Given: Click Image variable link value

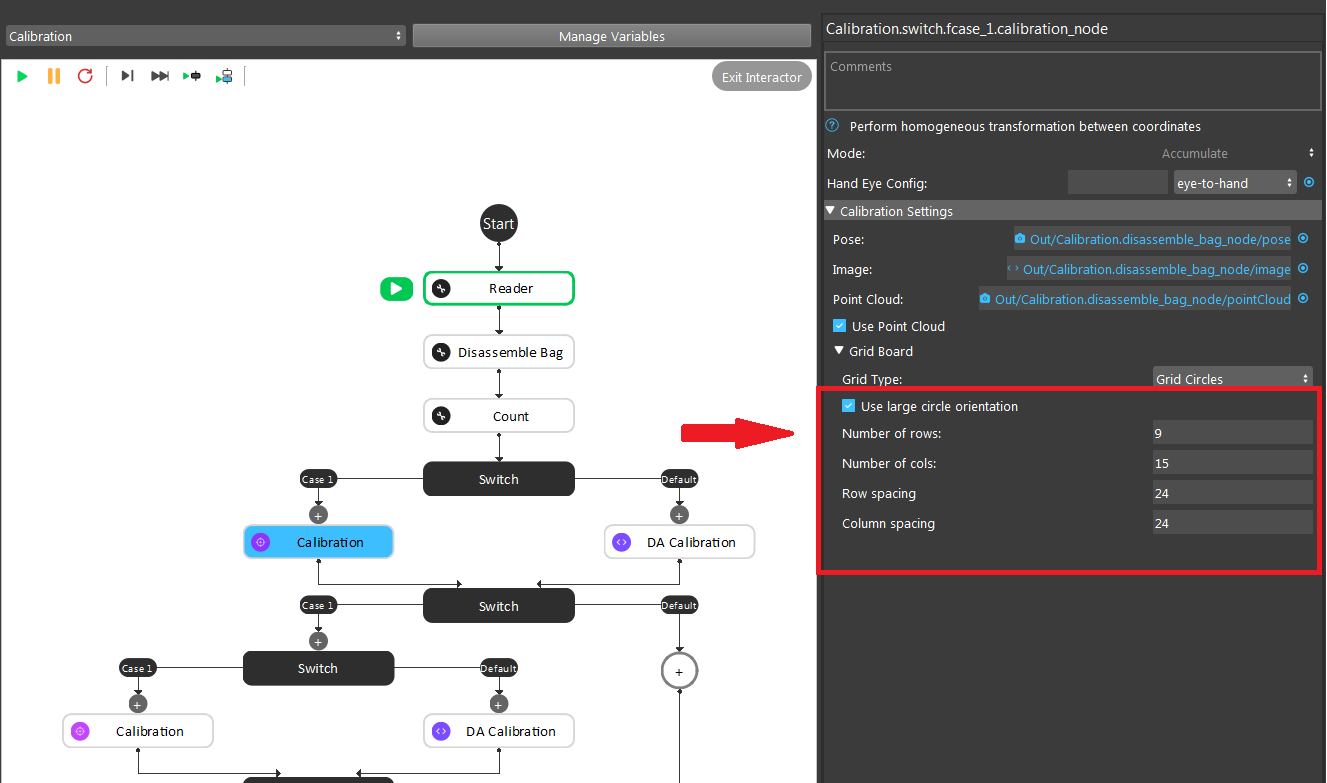Looking at the screenshot, I should [1148, 269].
